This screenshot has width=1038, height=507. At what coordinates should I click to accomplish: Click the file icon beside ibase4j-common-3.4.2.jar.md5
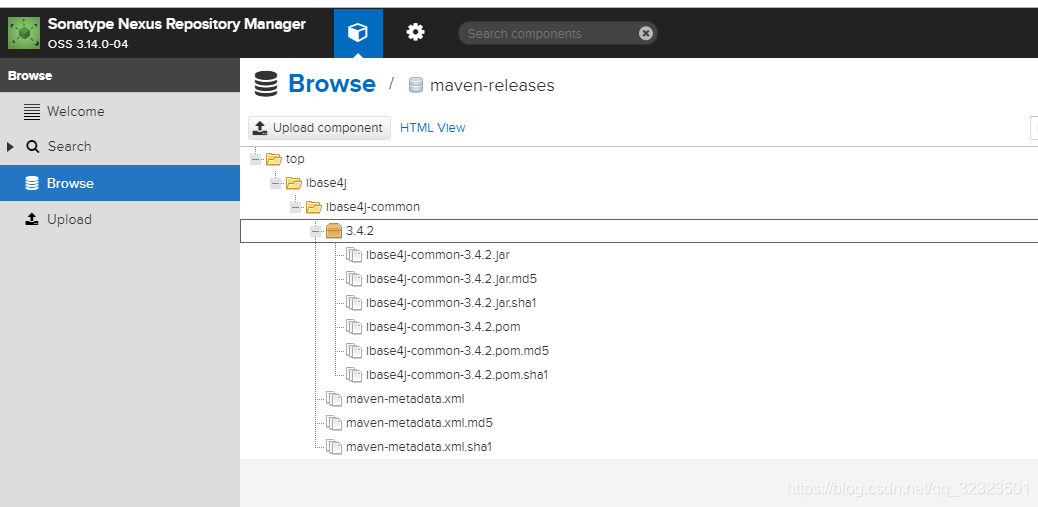(x=354, y=279)
